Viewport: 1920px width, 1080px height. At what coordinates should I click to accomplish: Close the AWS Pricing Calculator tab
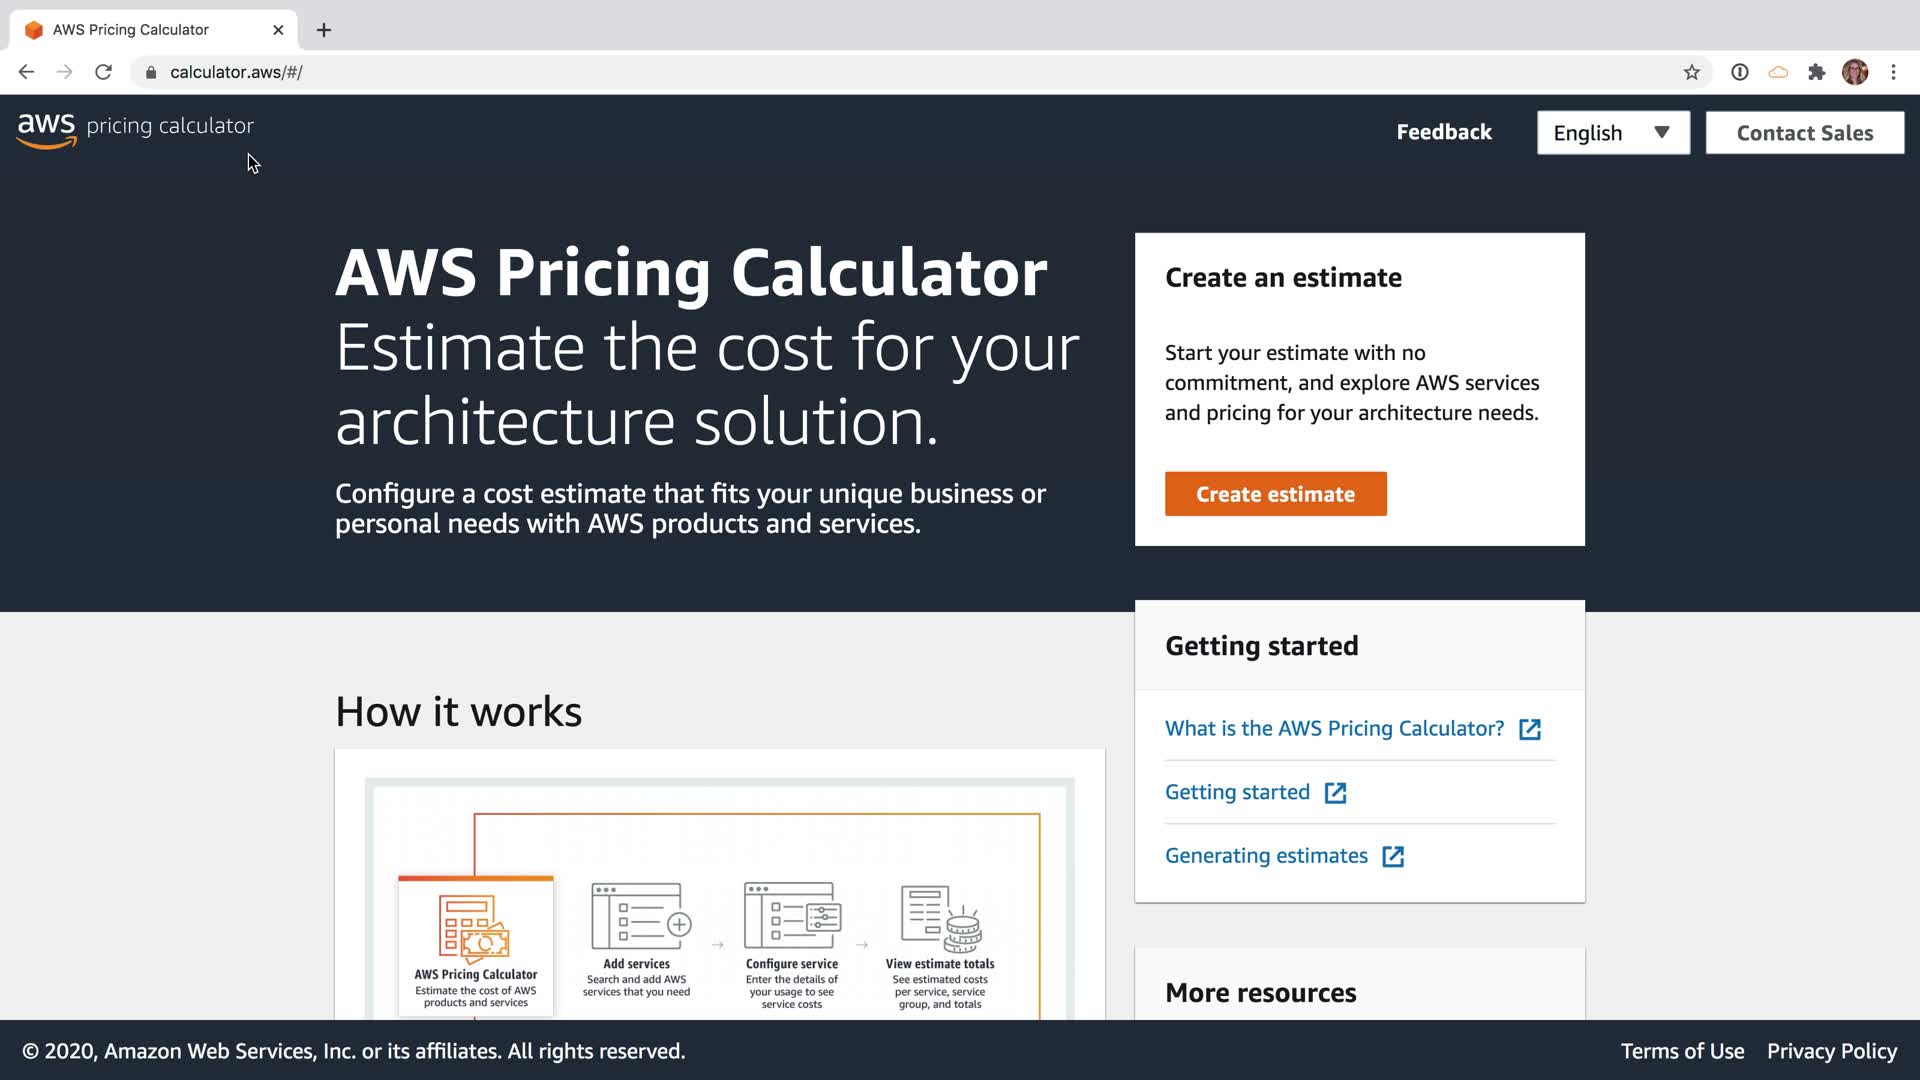278,30
